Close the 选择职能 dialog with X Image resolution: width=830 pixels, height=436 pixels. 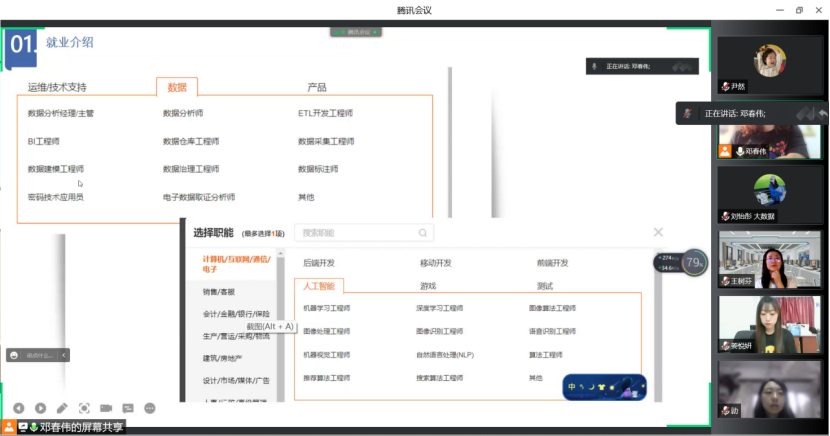(658, 232)
